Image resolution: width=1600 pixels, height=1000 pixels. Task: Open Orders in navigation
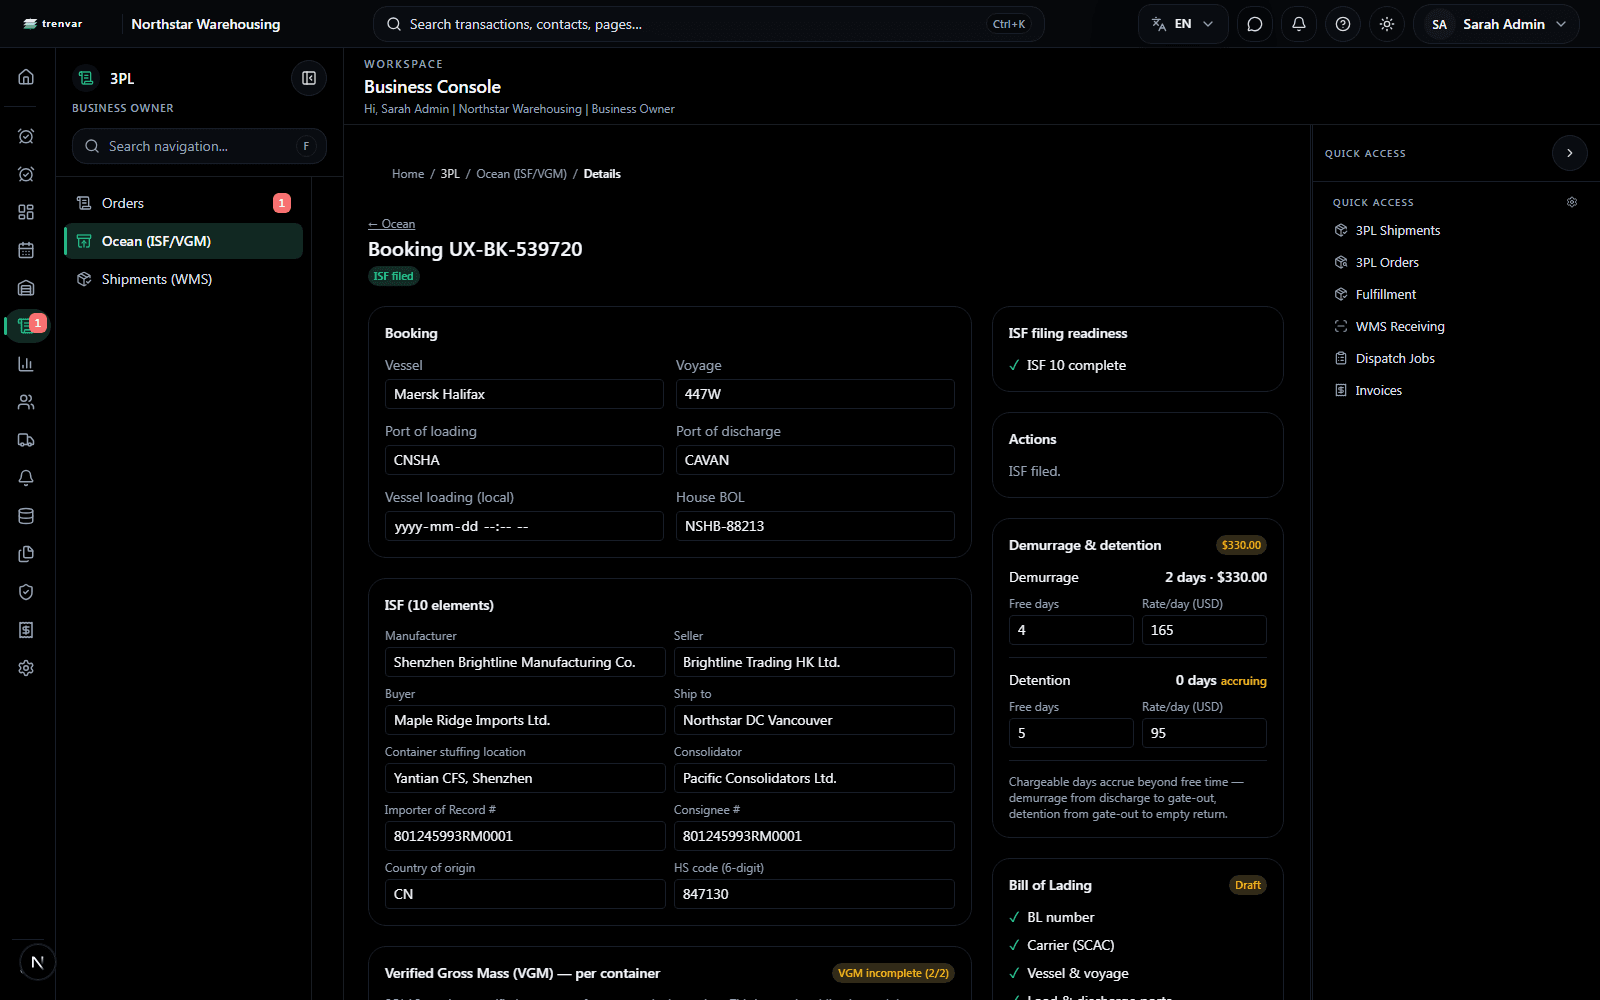pyautogui.click(x=184, y=203)
